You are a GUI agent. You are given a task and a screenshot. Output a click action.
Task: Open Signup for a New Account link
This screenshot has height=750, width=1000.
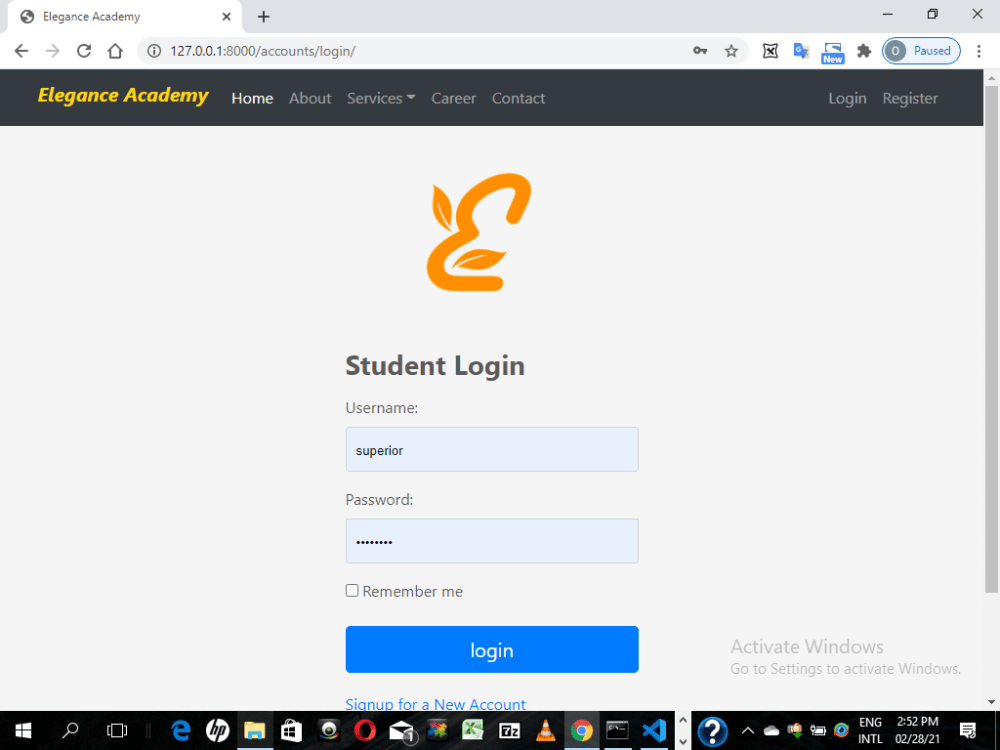point(436,704)
